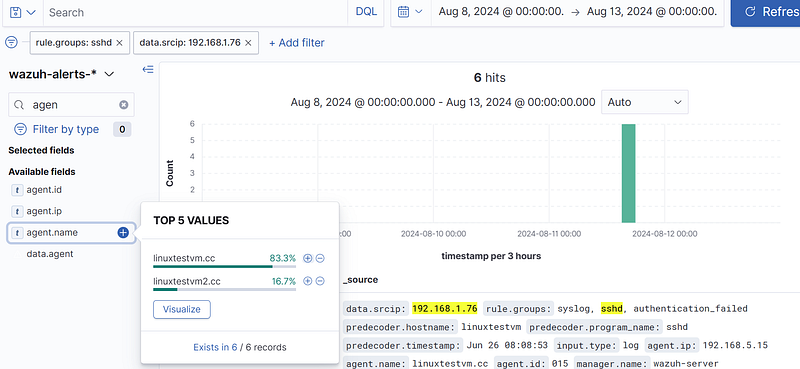The height and width of the screenshot is (369, 800).
Task: Filter out linuxtestvm2.cc value
Action: (x=320, y=281)
